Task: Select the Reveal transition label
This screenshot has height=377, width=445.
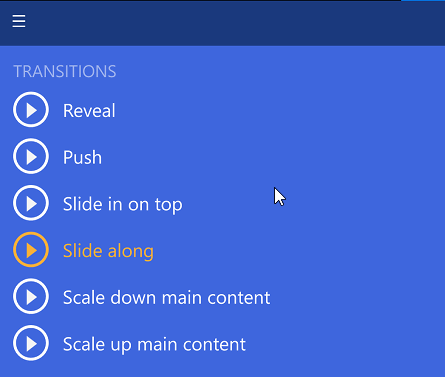Action: 89,111
